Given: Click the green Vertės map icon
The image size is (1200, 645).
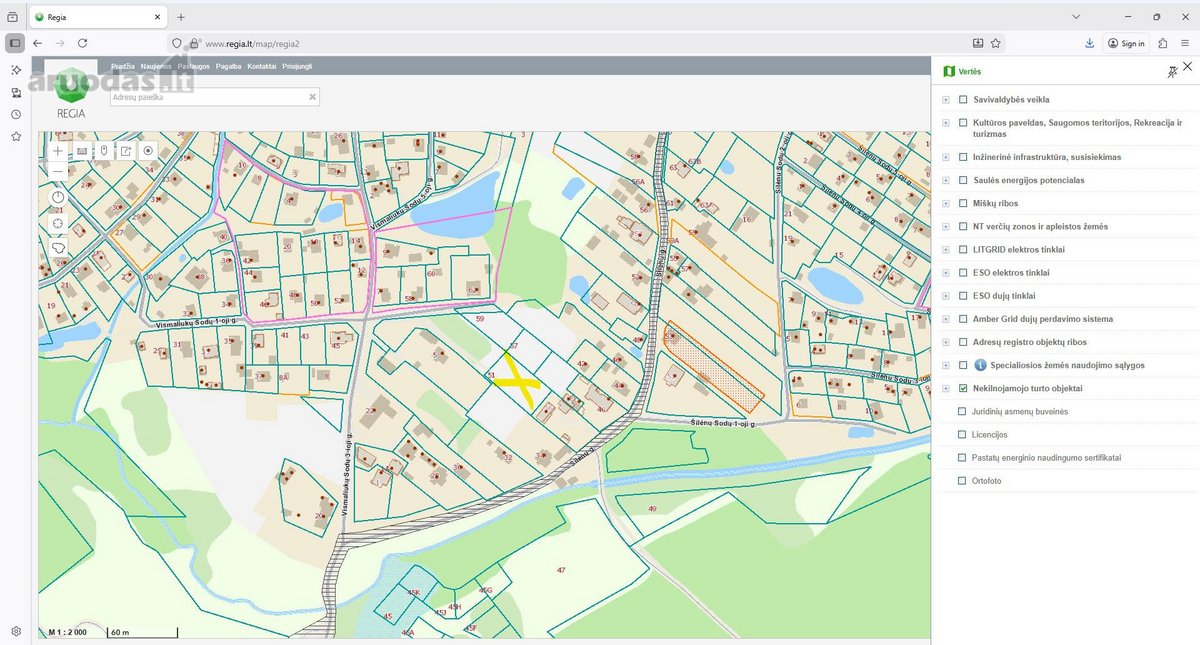Looking at the screenshot, I should pyautogui.click(x=949, y=72).
